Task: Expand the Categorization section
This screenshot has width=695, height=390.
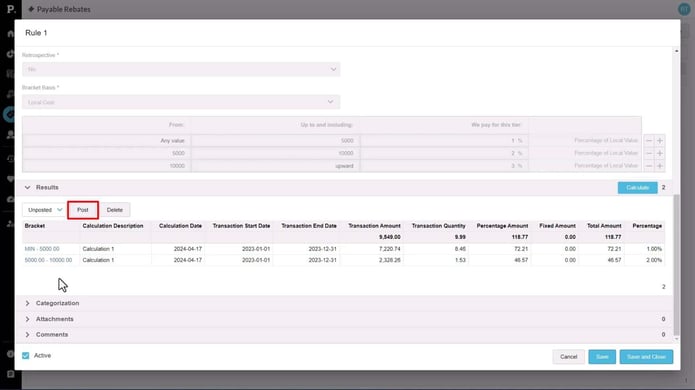Action: click(x=27, y=303)
